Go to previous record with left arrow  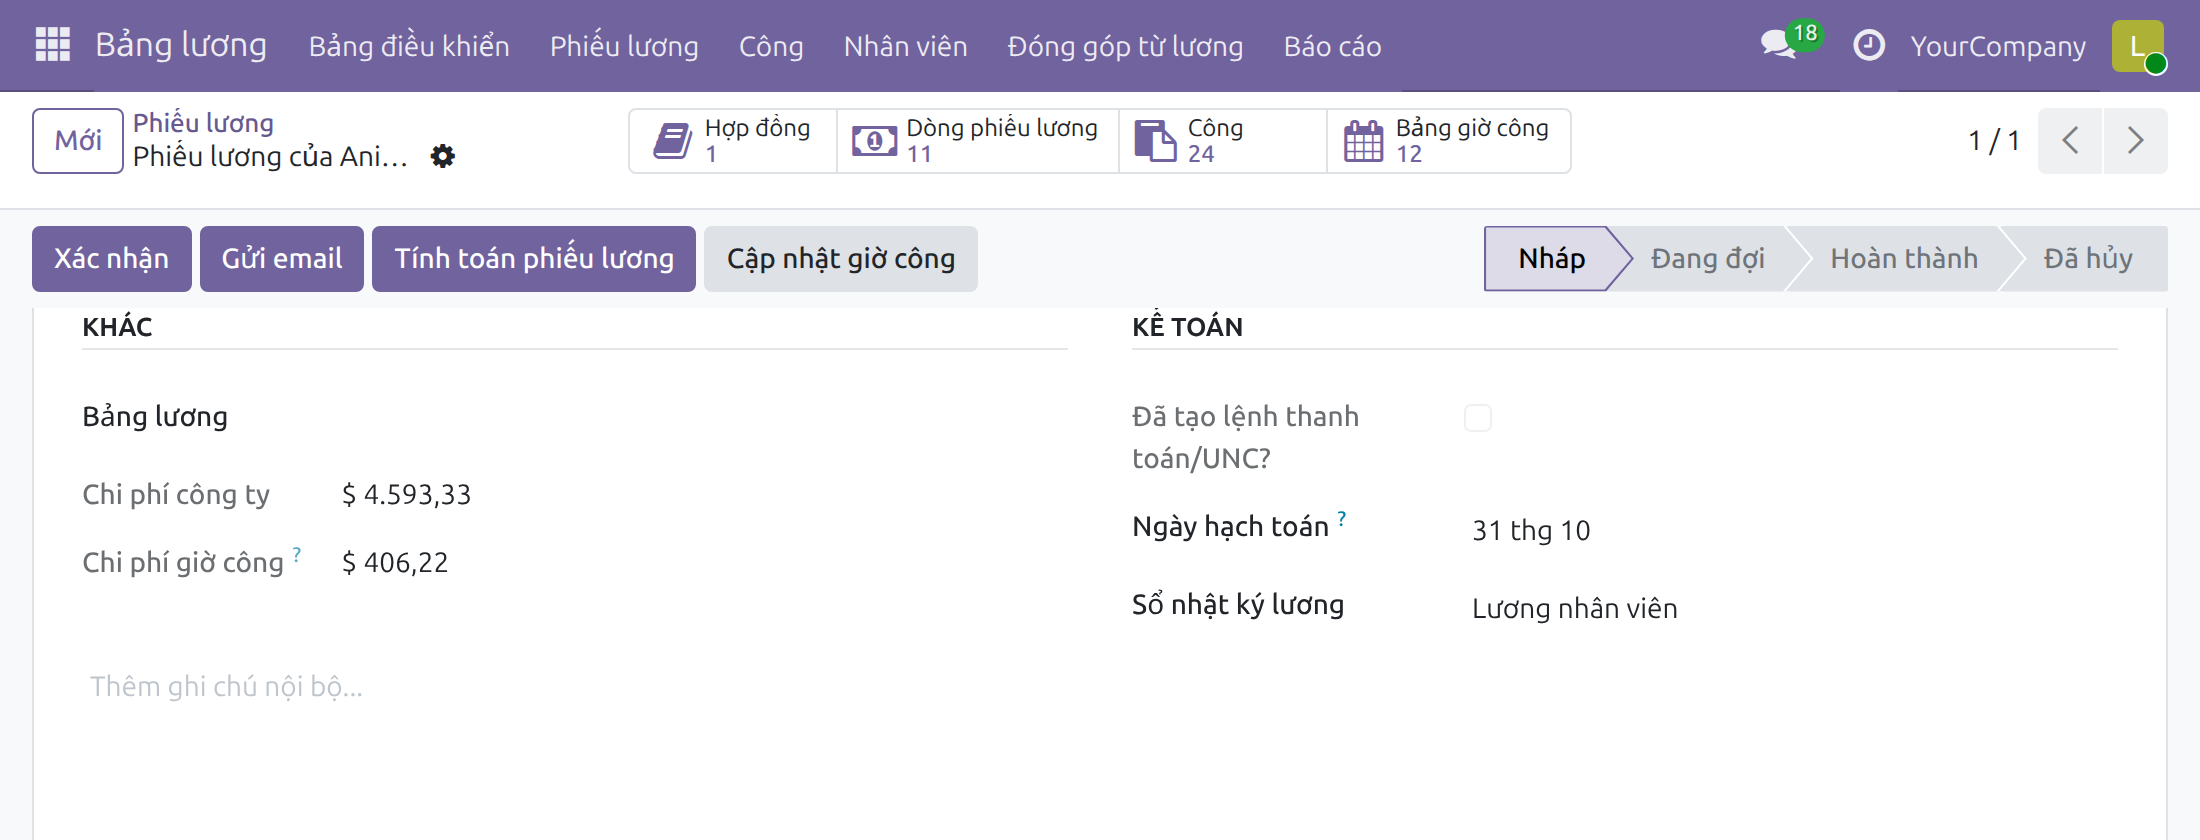(x=2070, y=141)
